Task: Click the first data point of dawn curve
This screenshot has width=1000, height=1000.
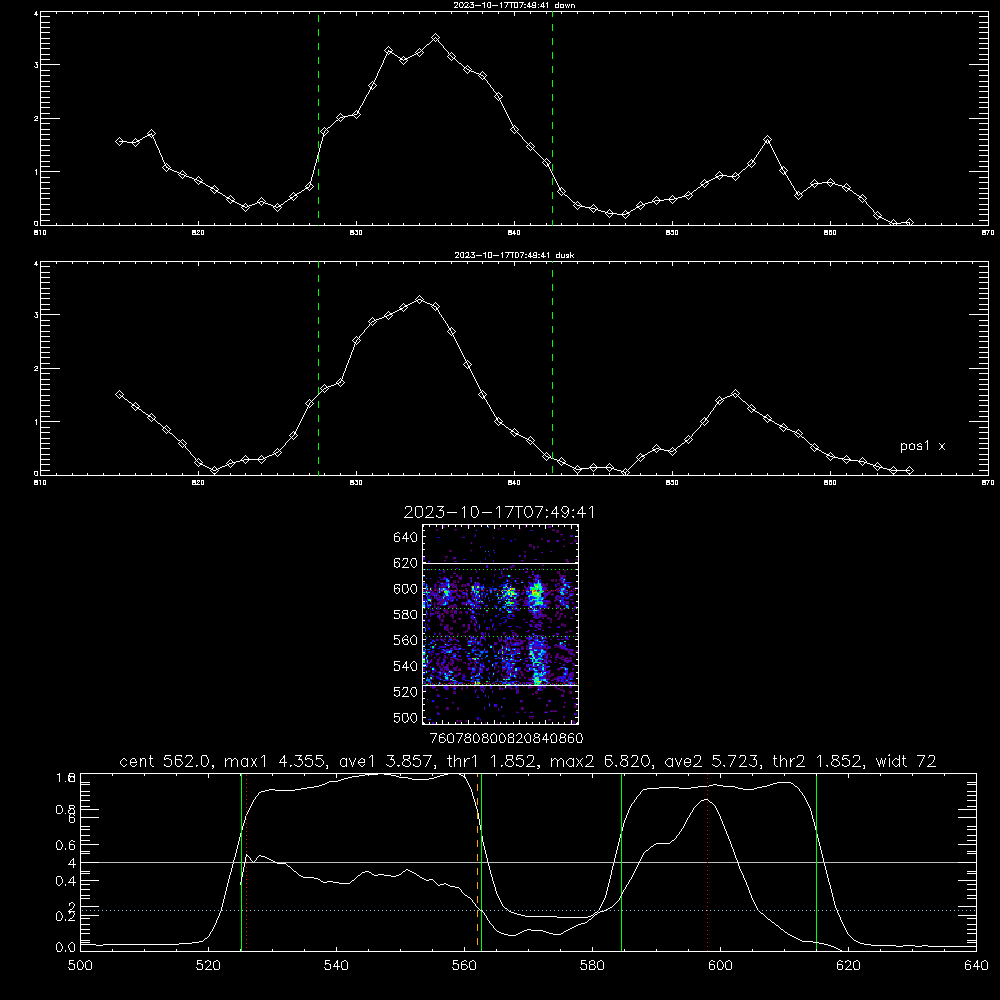Action: (x=119, y=142)
